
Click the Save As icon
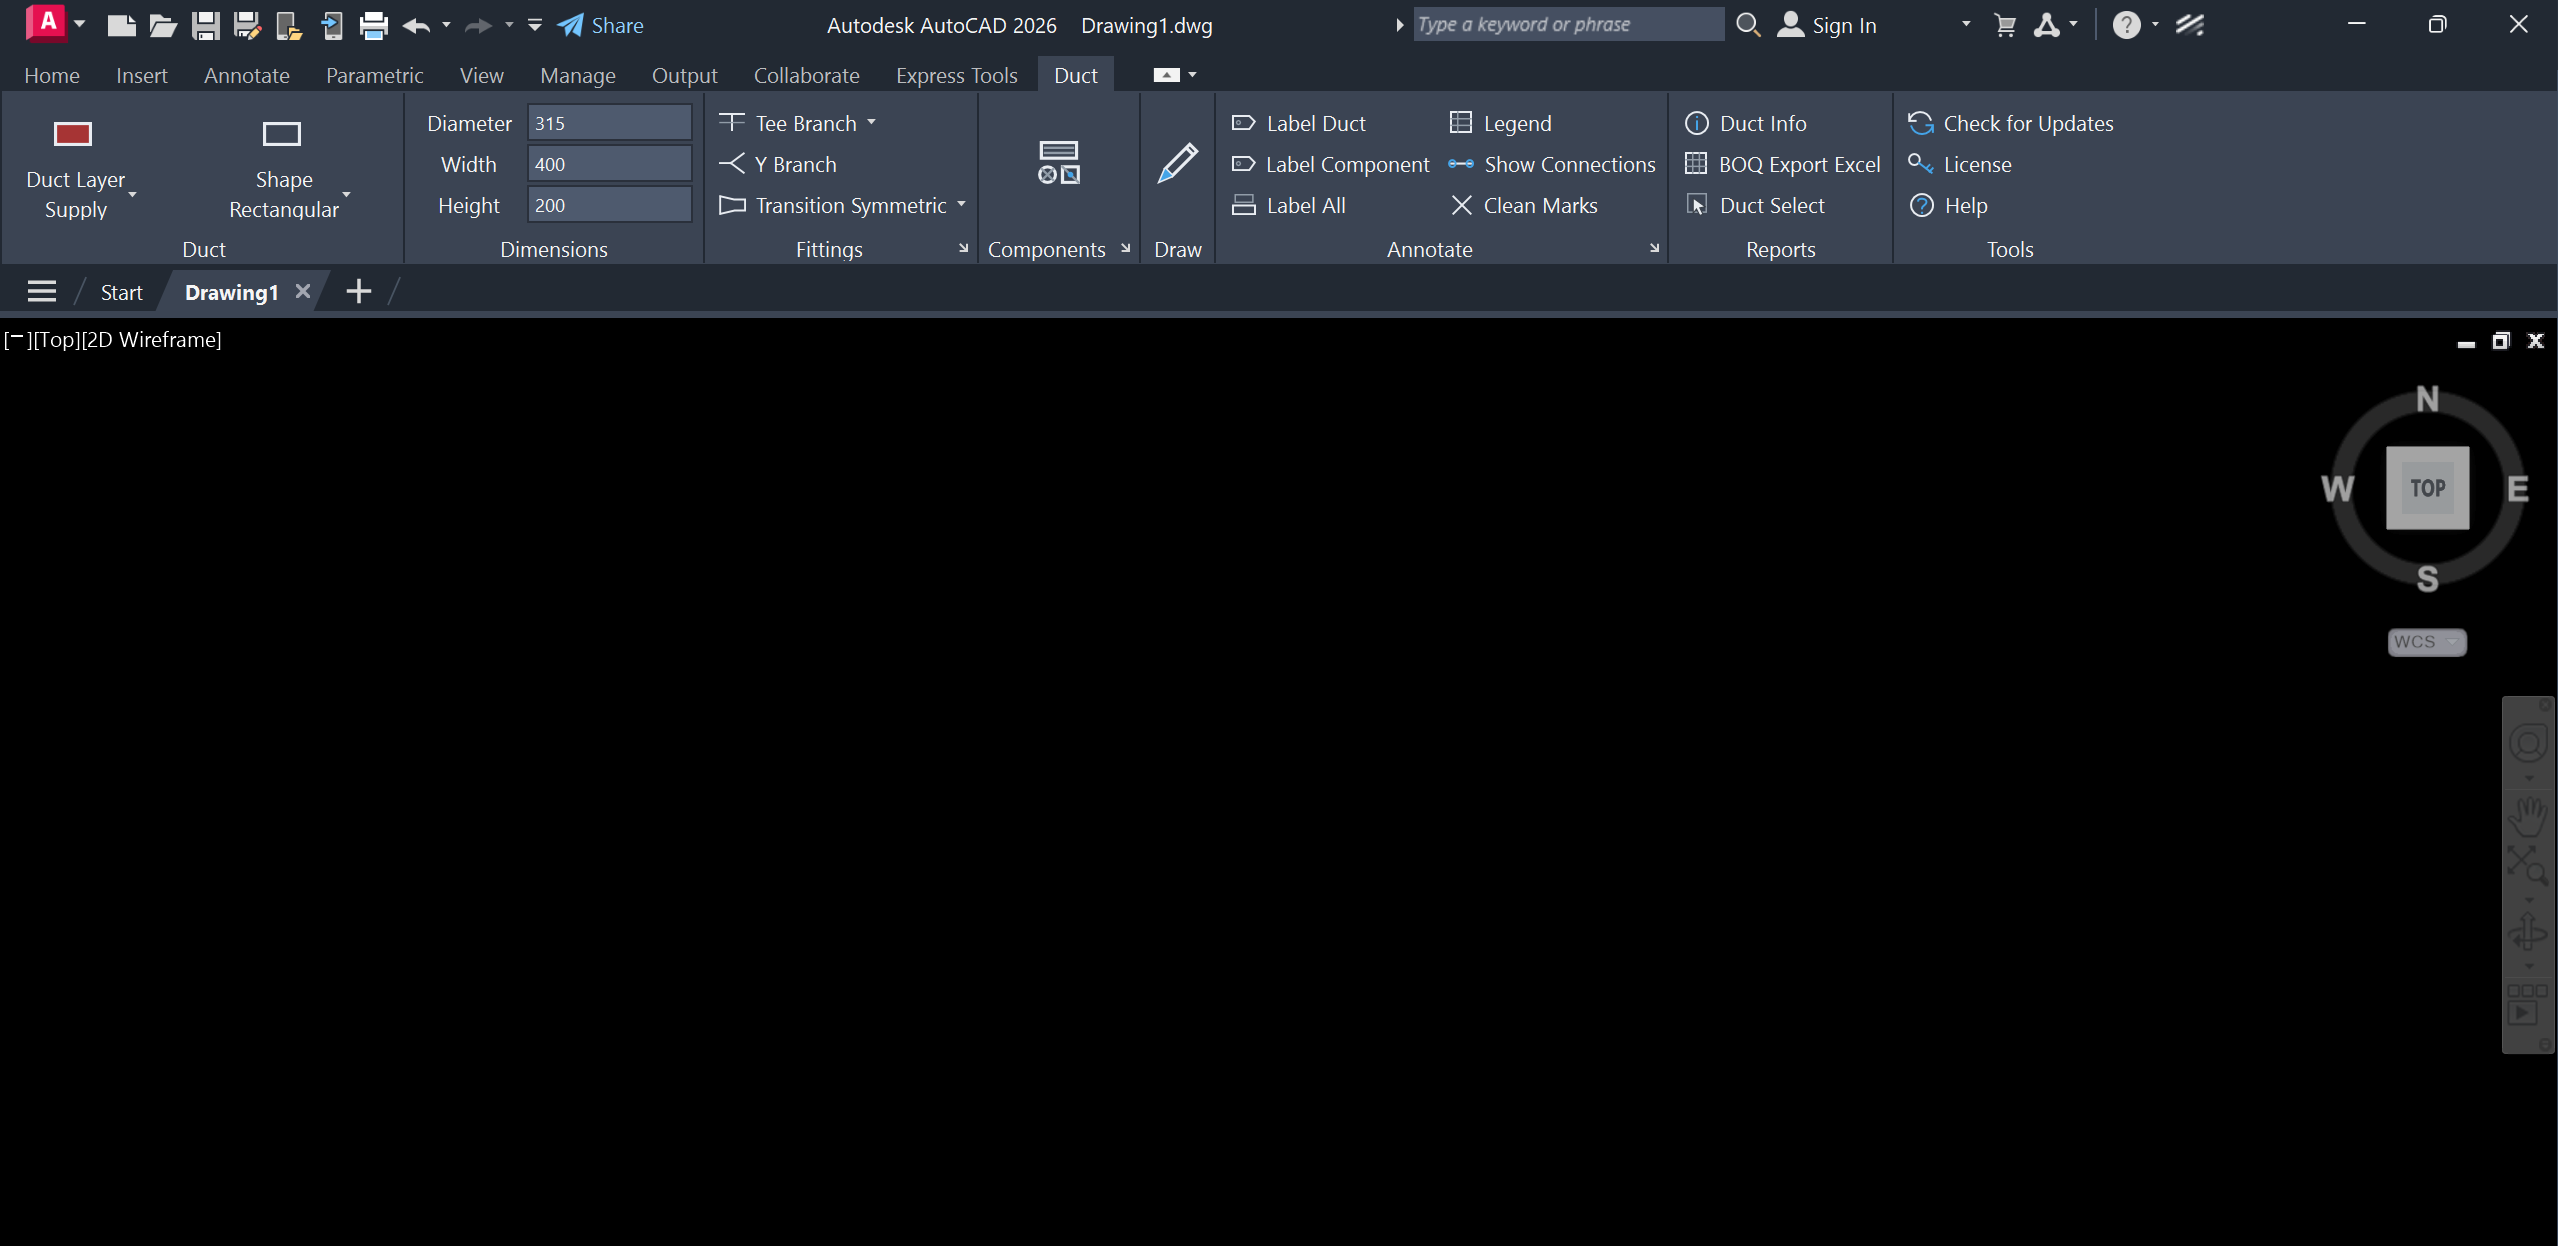tap(247, 25)
